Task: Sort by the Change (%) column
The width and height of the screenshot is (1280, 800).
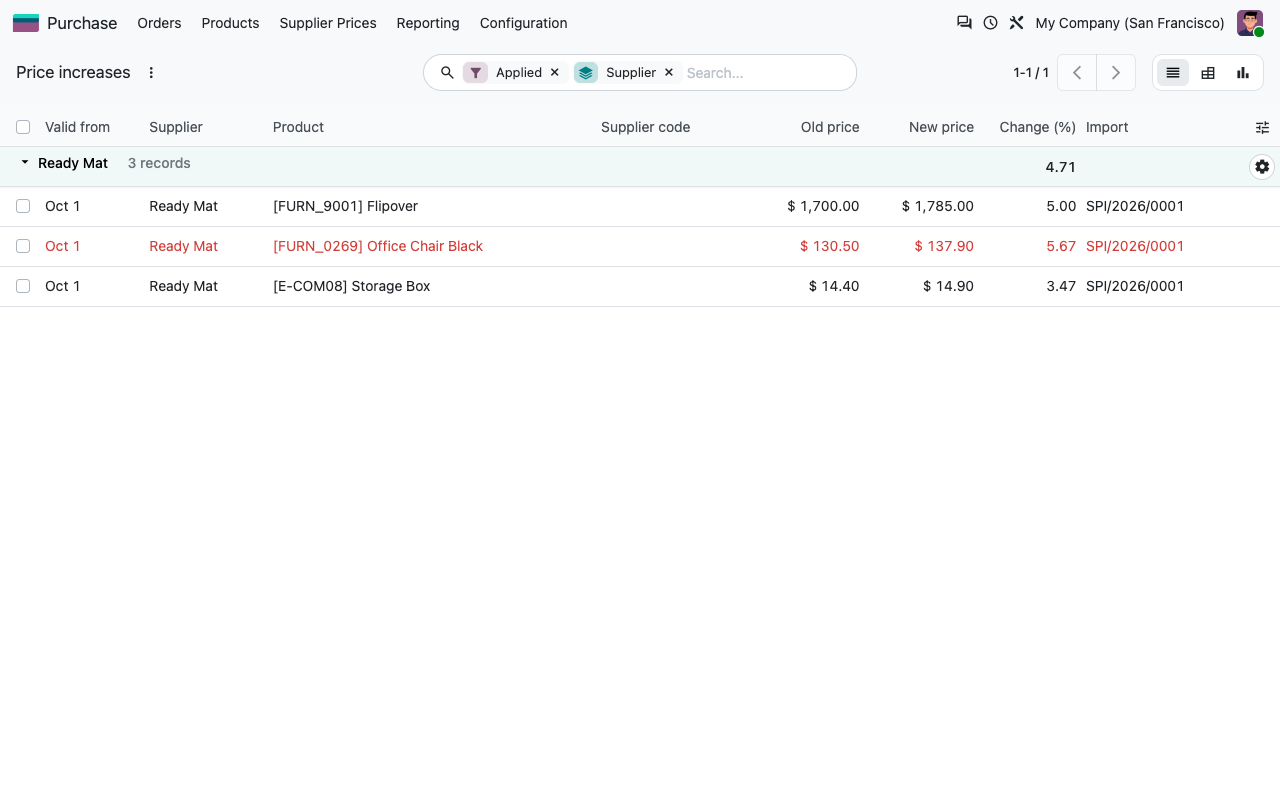Action: (x=1038, y=127)
